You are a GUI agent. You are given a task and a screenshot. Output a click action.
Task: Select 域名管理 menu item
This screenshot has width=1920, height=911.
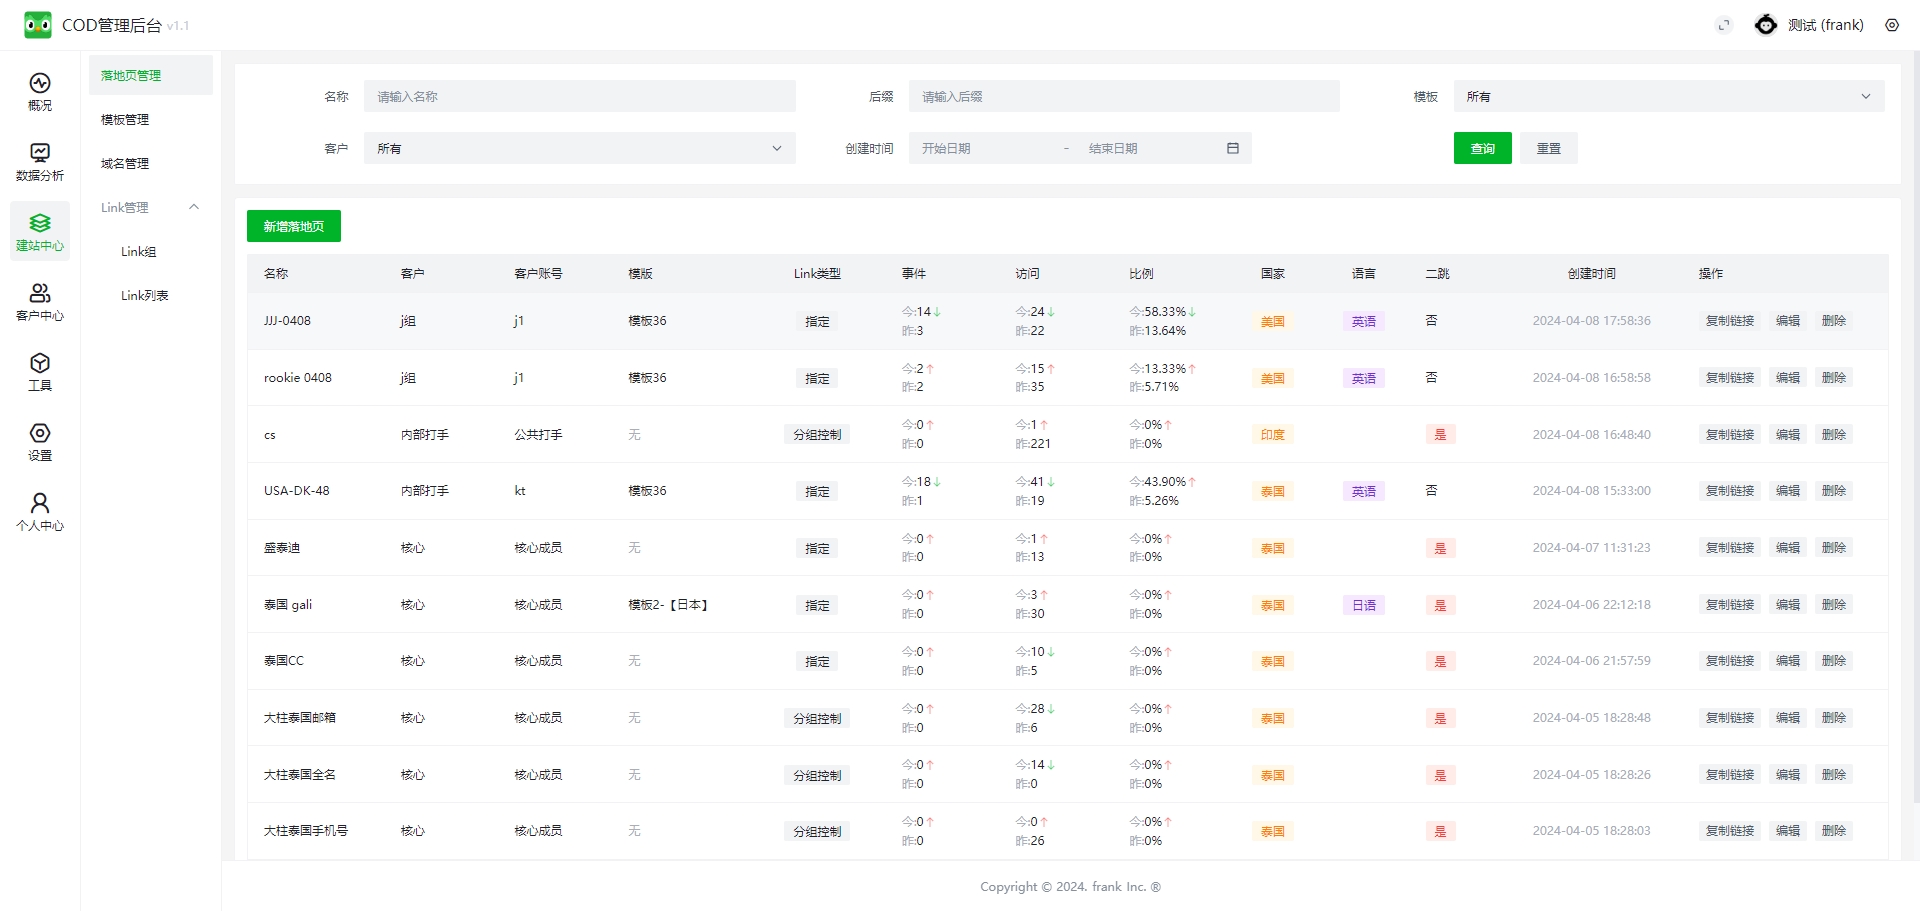151,163
